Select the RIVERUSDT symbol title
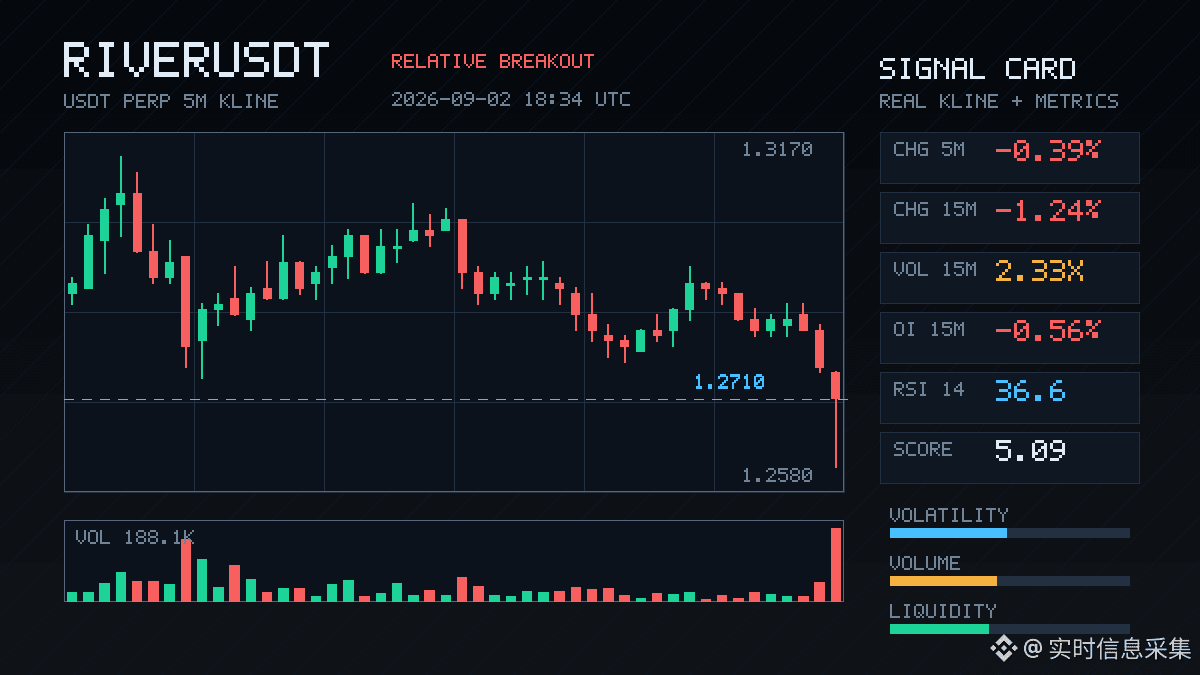The width and height of the screenshot is (1200, 675). (196, 60)
